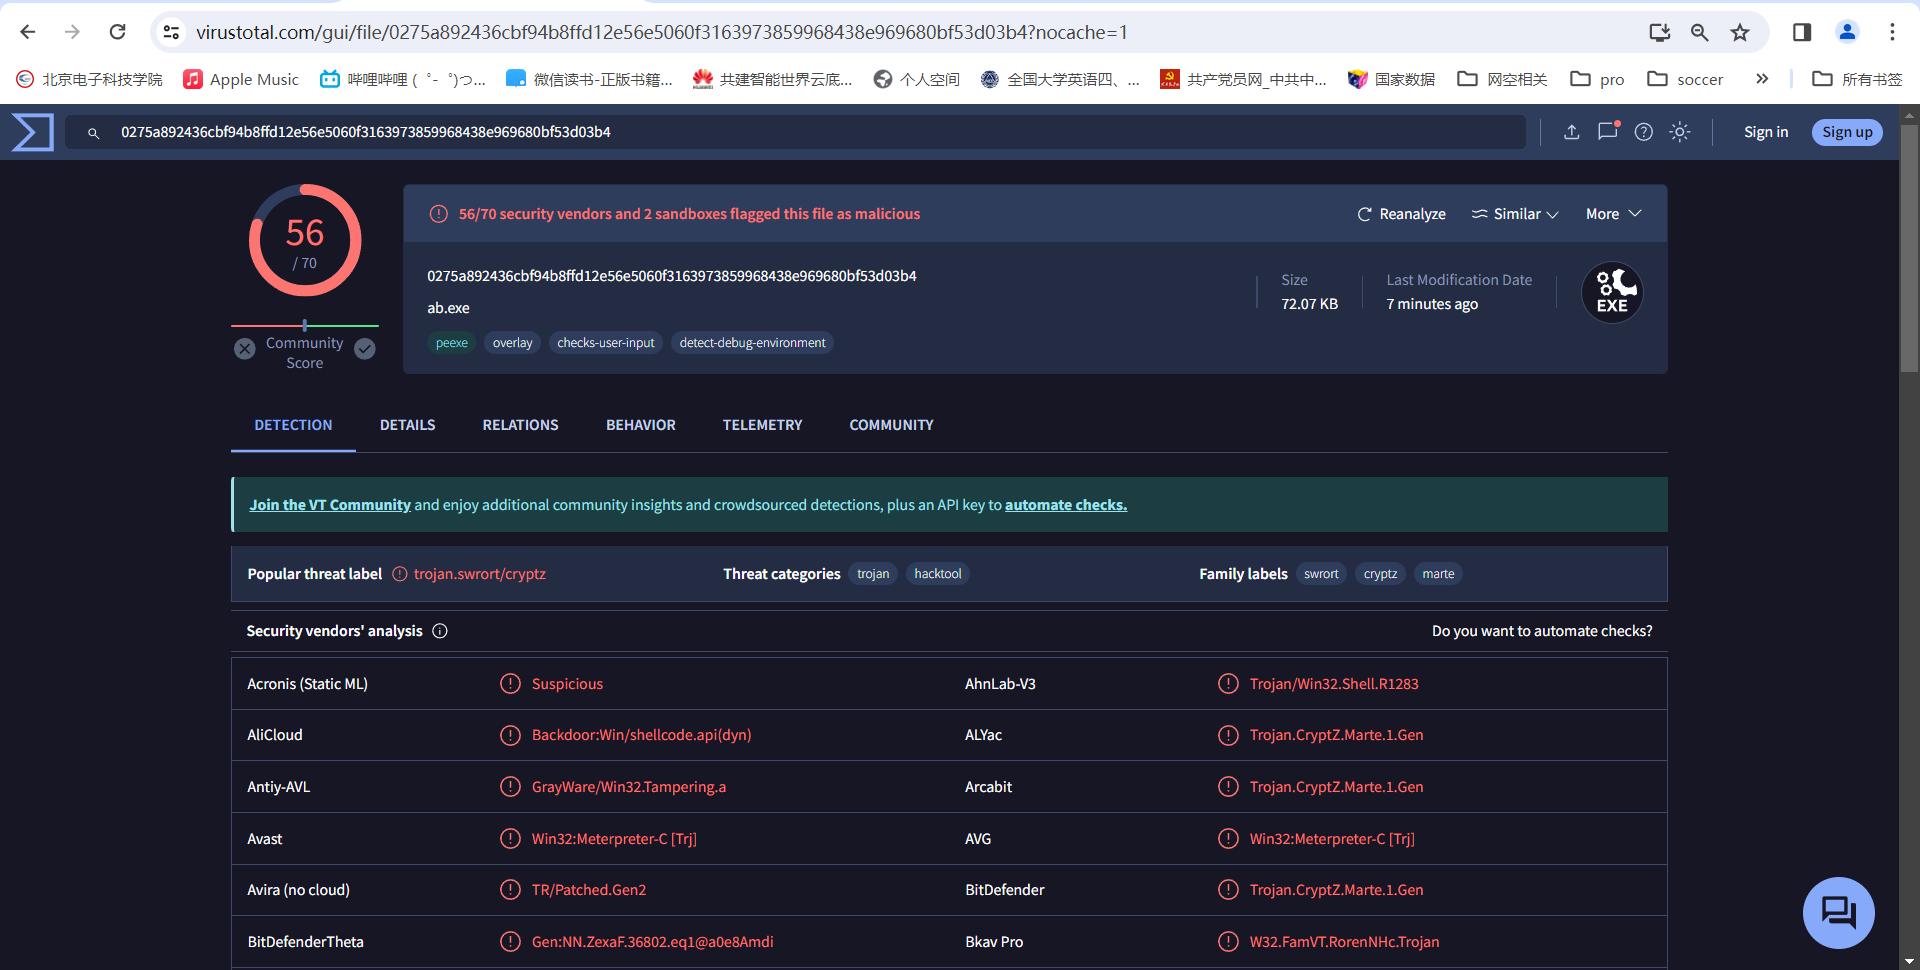Open the 网空相关 bookmarks folder
Screen dimensions: 1920x970
(1502, 79)
